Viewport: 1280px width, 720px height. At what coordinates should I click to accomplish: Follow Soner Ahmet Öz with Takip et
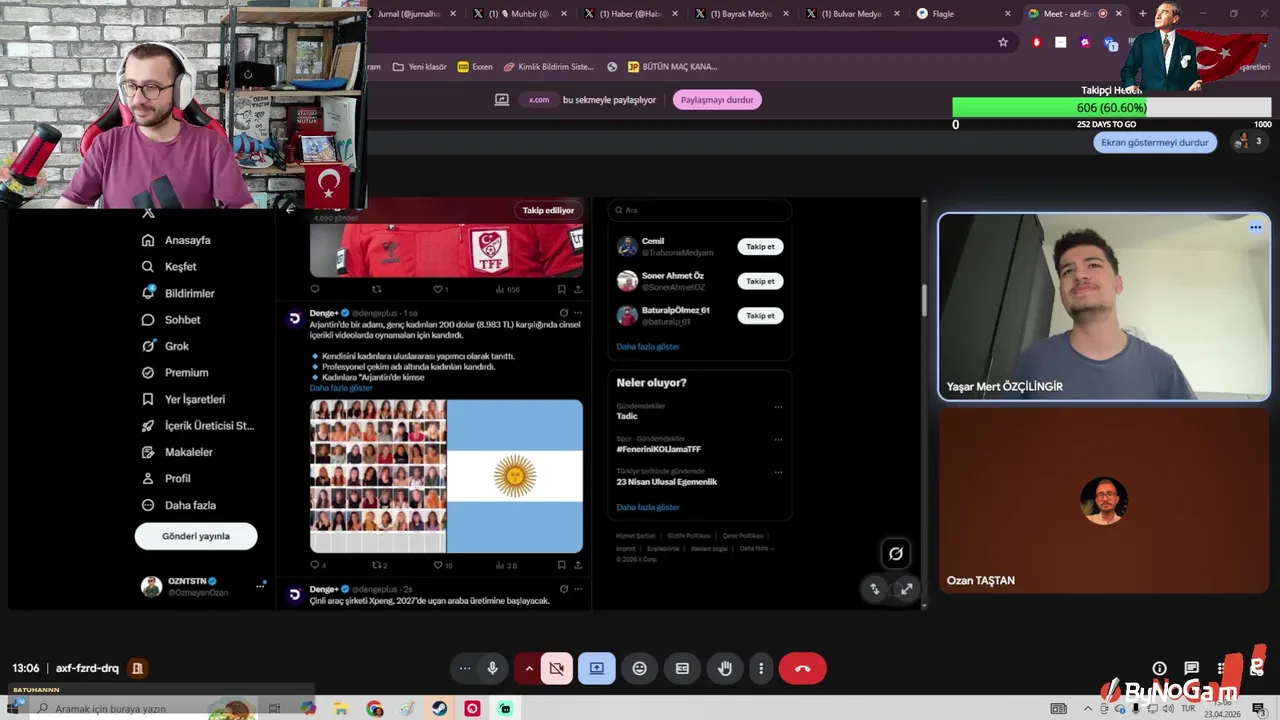[x=760, y=281]
